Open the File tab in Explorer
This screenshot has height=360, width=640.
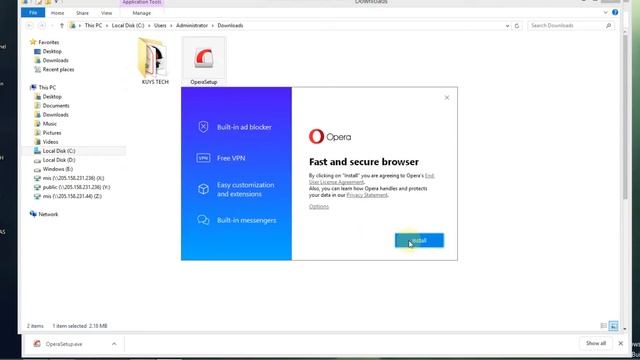pyautogui.click(x=33, y=13)
